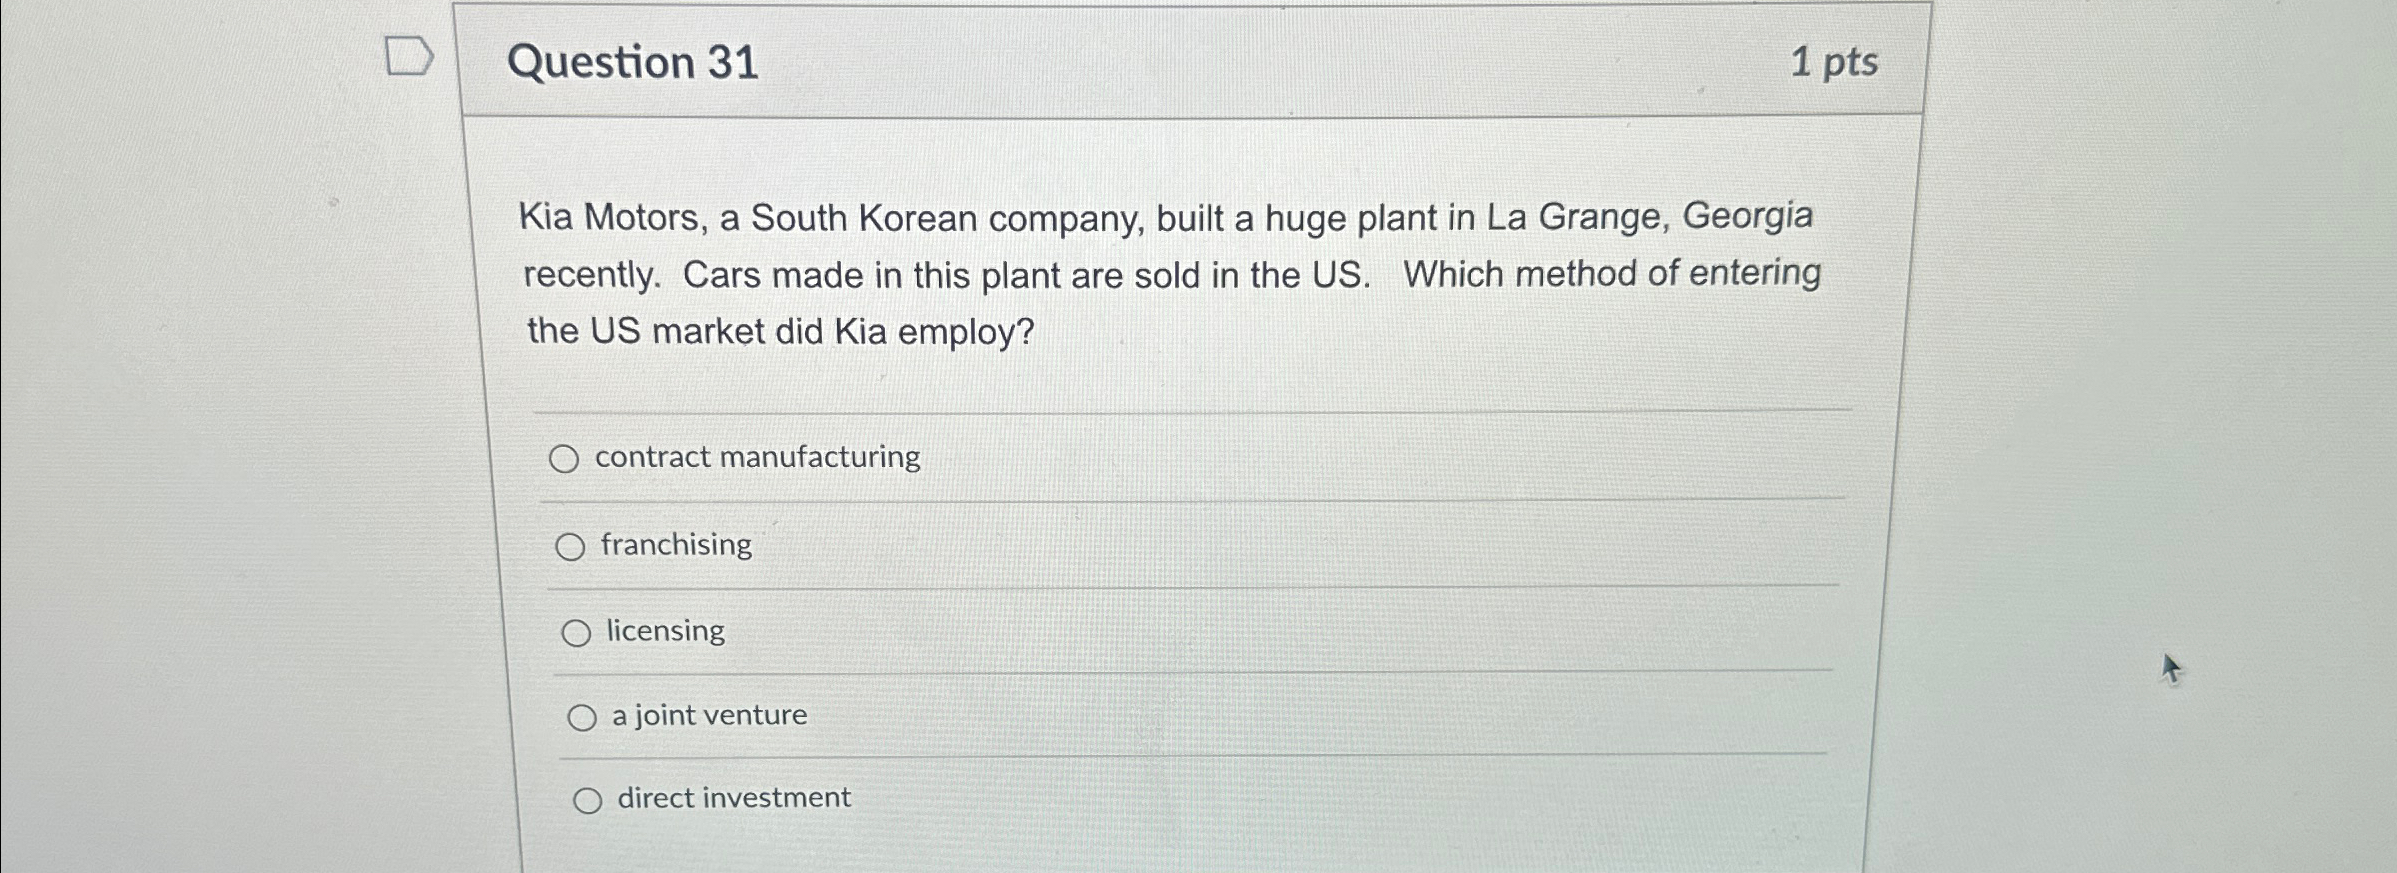Click the question prompt about Kia Motors

pyautogui.click(x=1170, y=275)
